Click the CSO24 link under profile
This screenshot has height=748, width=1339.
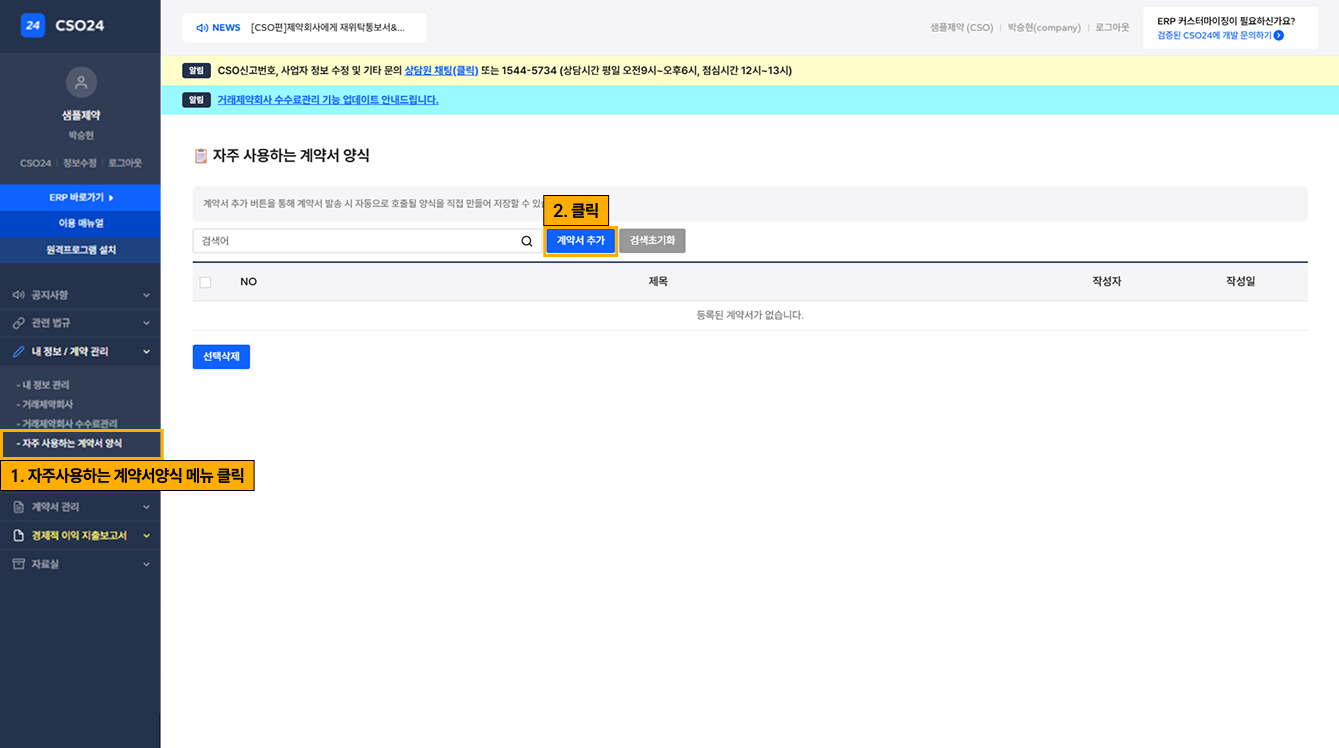(36, 163)
